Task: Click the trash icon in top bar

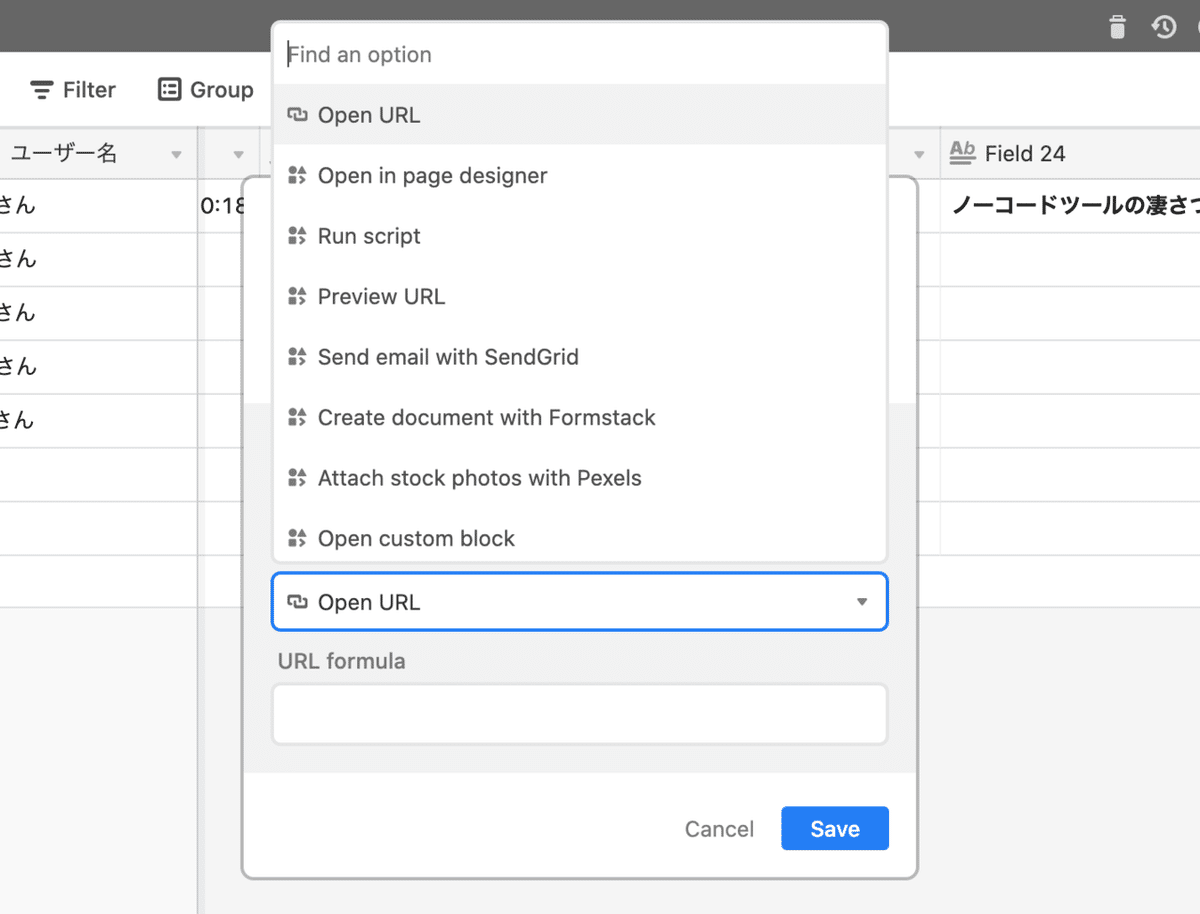Action: (x=1117, y=27)
